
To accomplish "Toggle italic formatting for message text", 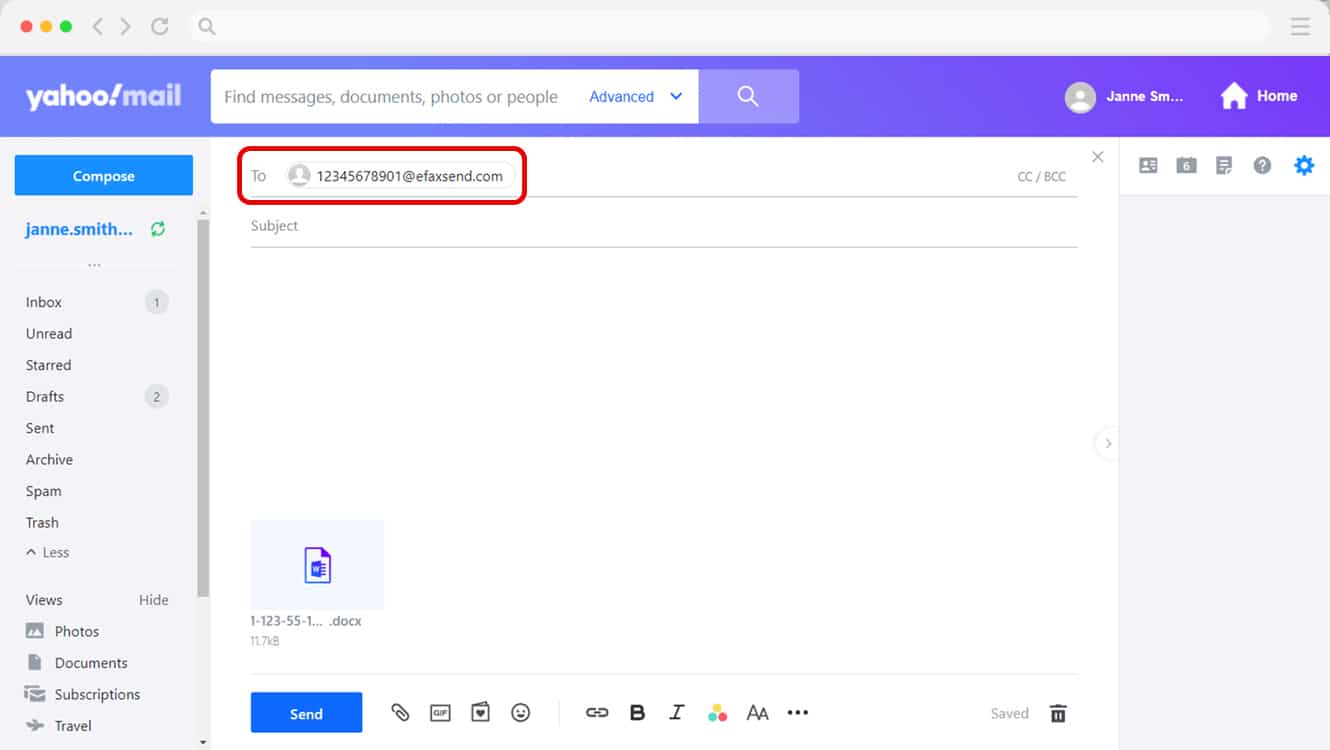I will 677,712.
